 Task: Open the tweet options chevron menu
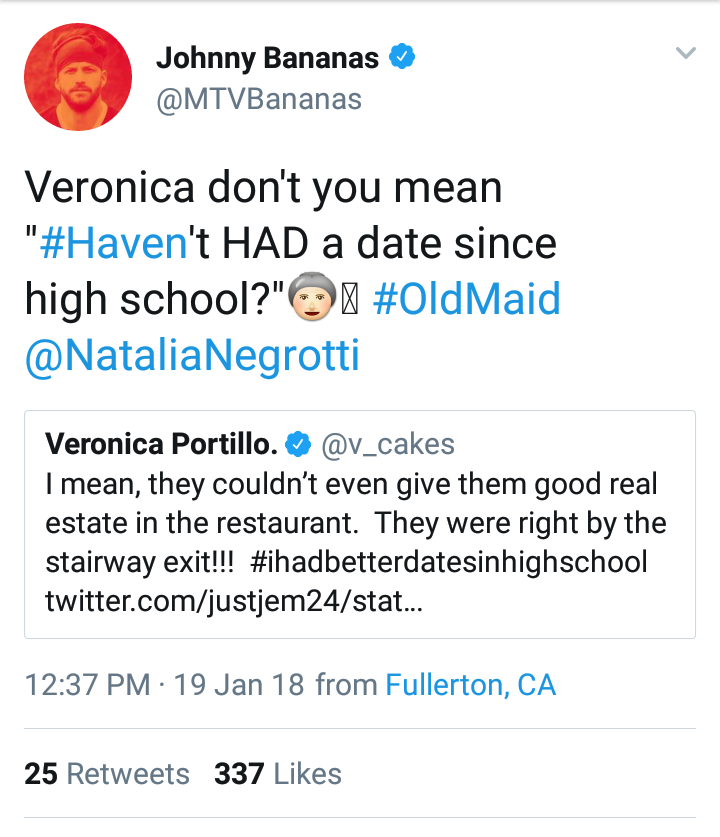coord(685,52)
